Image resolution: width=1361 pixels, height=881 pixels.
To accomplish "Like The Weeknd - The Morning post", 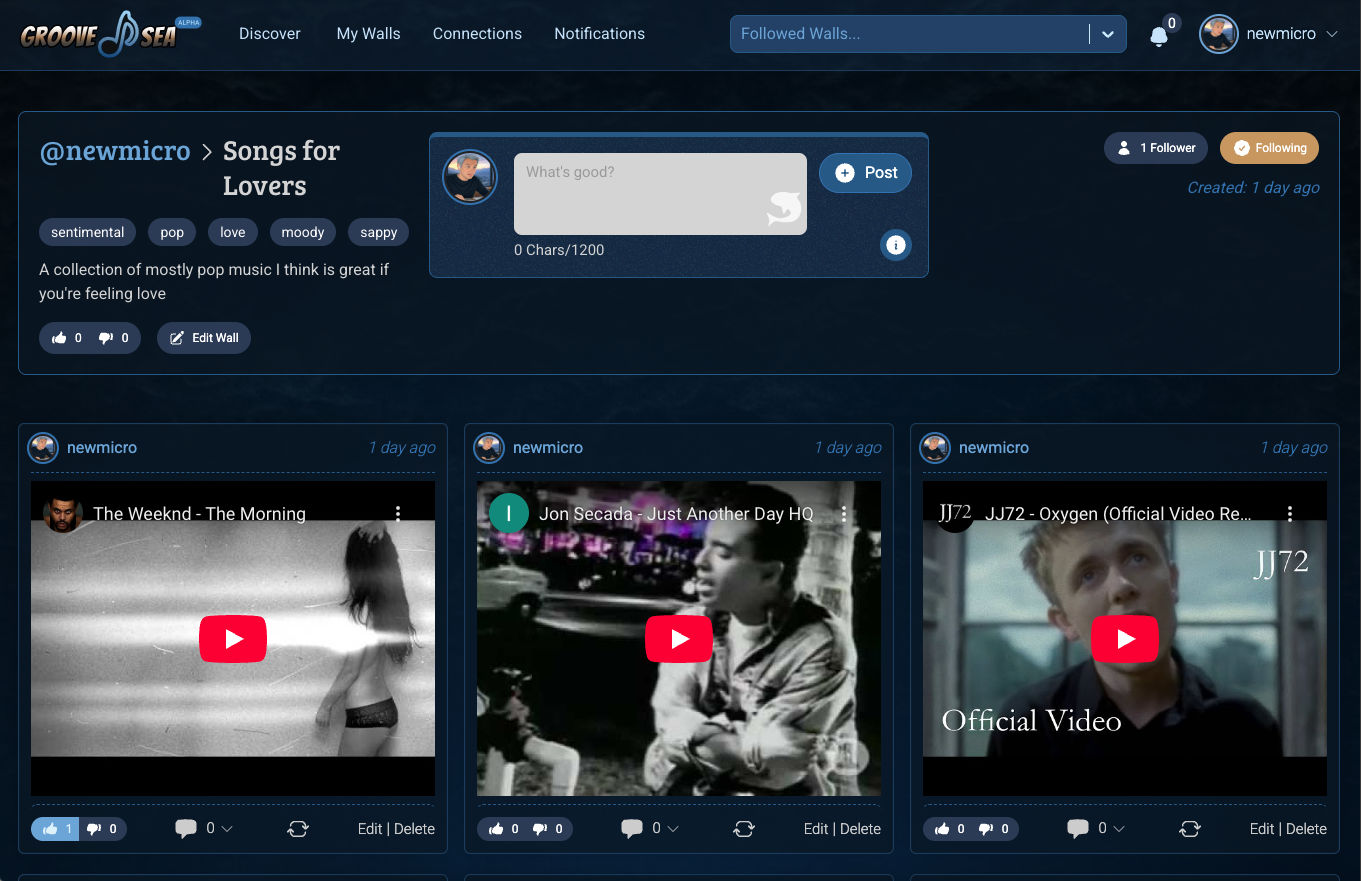I will click(55, 829).
